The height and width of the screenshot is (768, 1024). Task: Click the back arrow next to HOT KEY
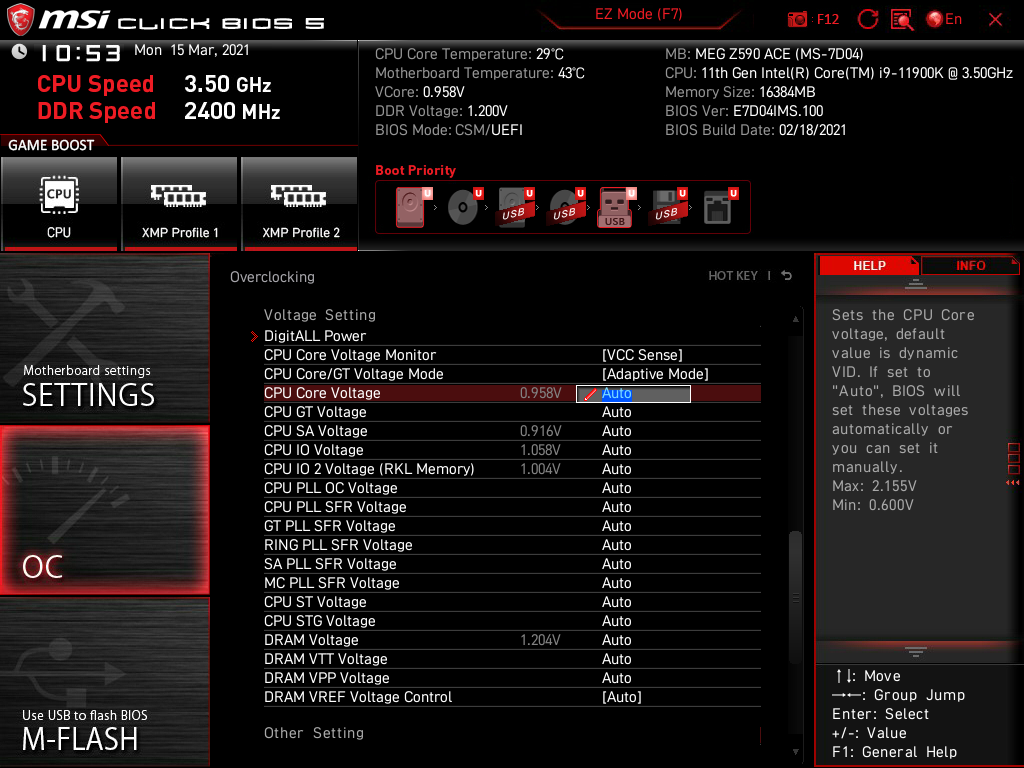pyautogui.click(x=787, y=276)
